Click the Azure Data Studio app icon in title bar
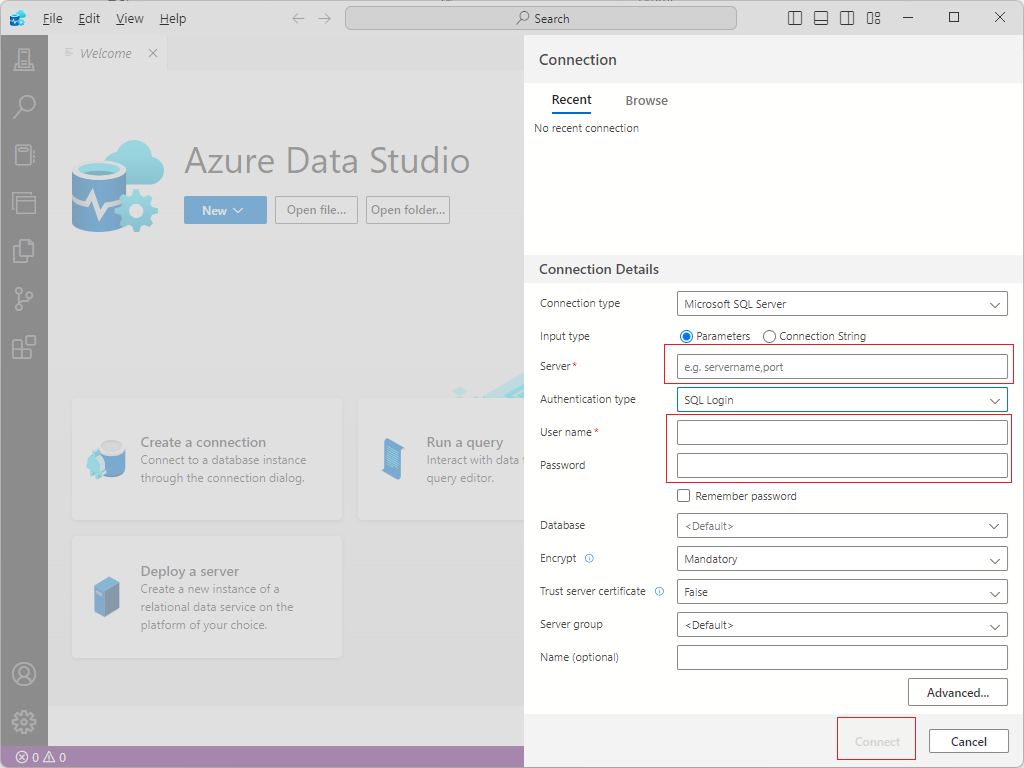 click(x=18, y=18)
